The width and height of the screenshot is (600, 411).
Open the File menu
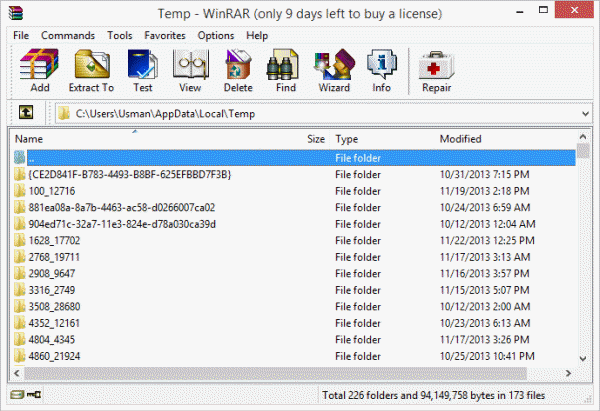click(21, 36)
